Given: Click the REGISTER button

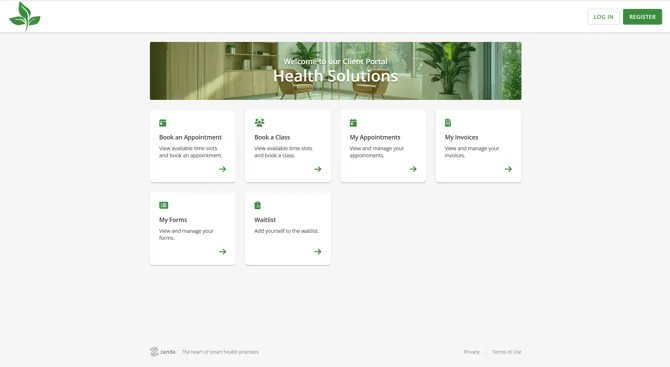Looking at the screenshot, I should tap(642, 17).
